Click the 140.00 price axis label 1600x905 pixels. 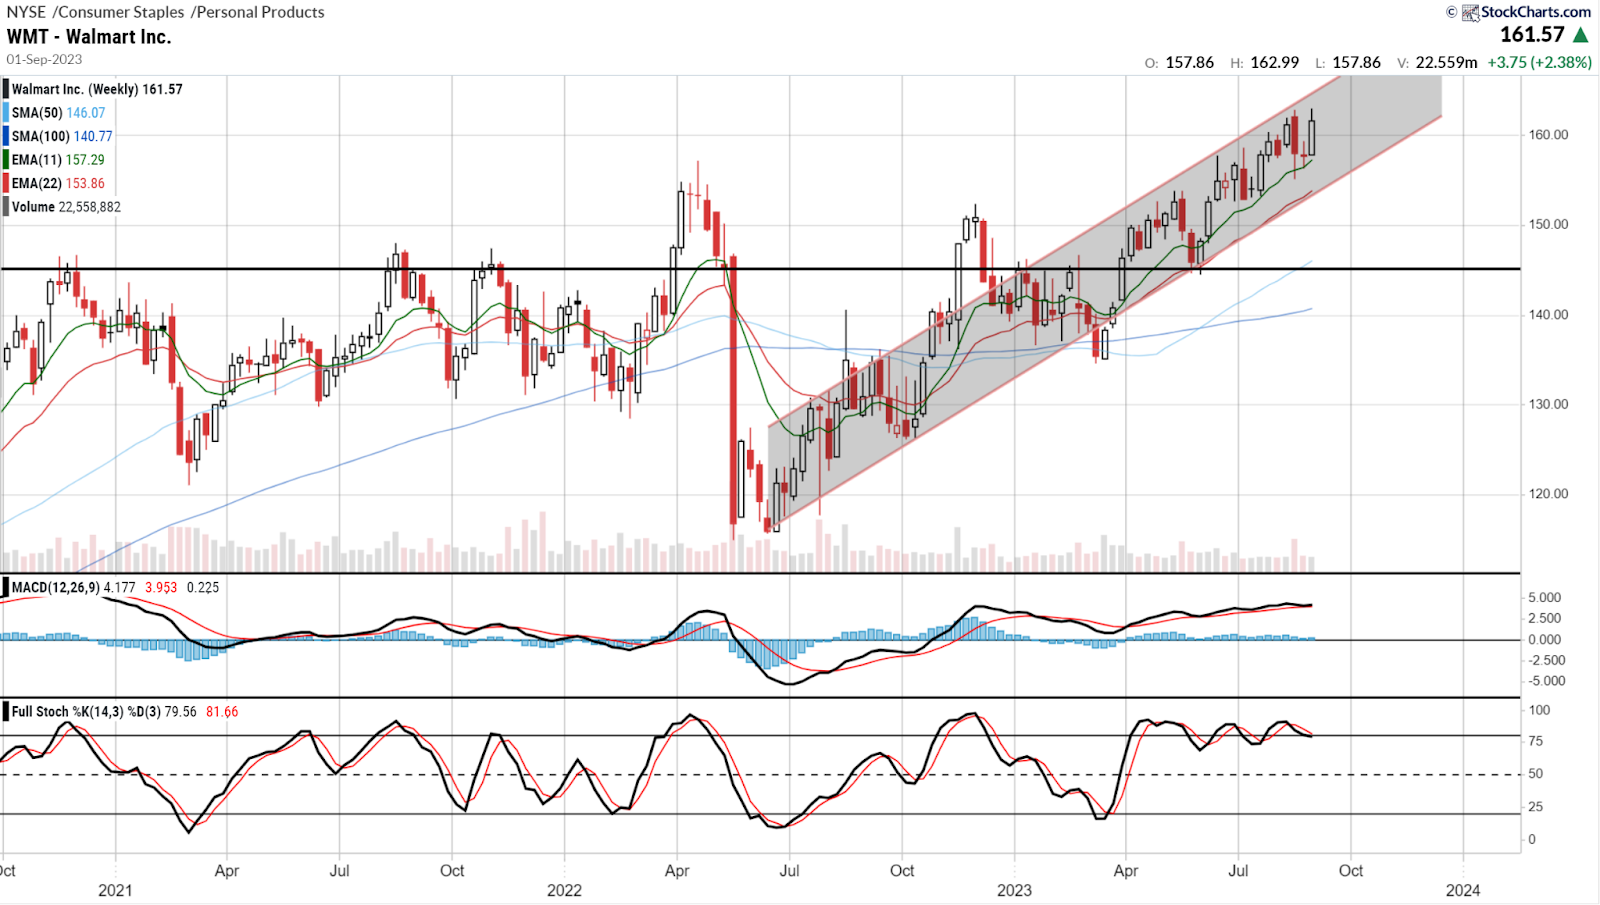tap(1548, 315)
